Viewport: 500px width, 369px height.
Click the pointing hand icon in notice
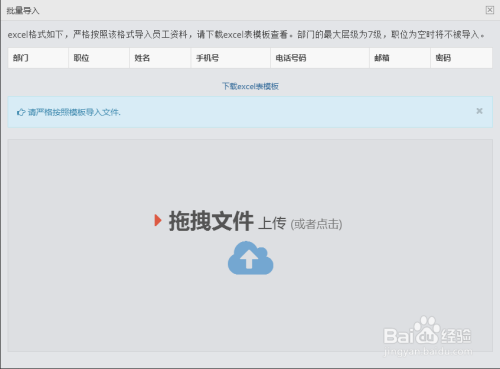click(21, 112)
